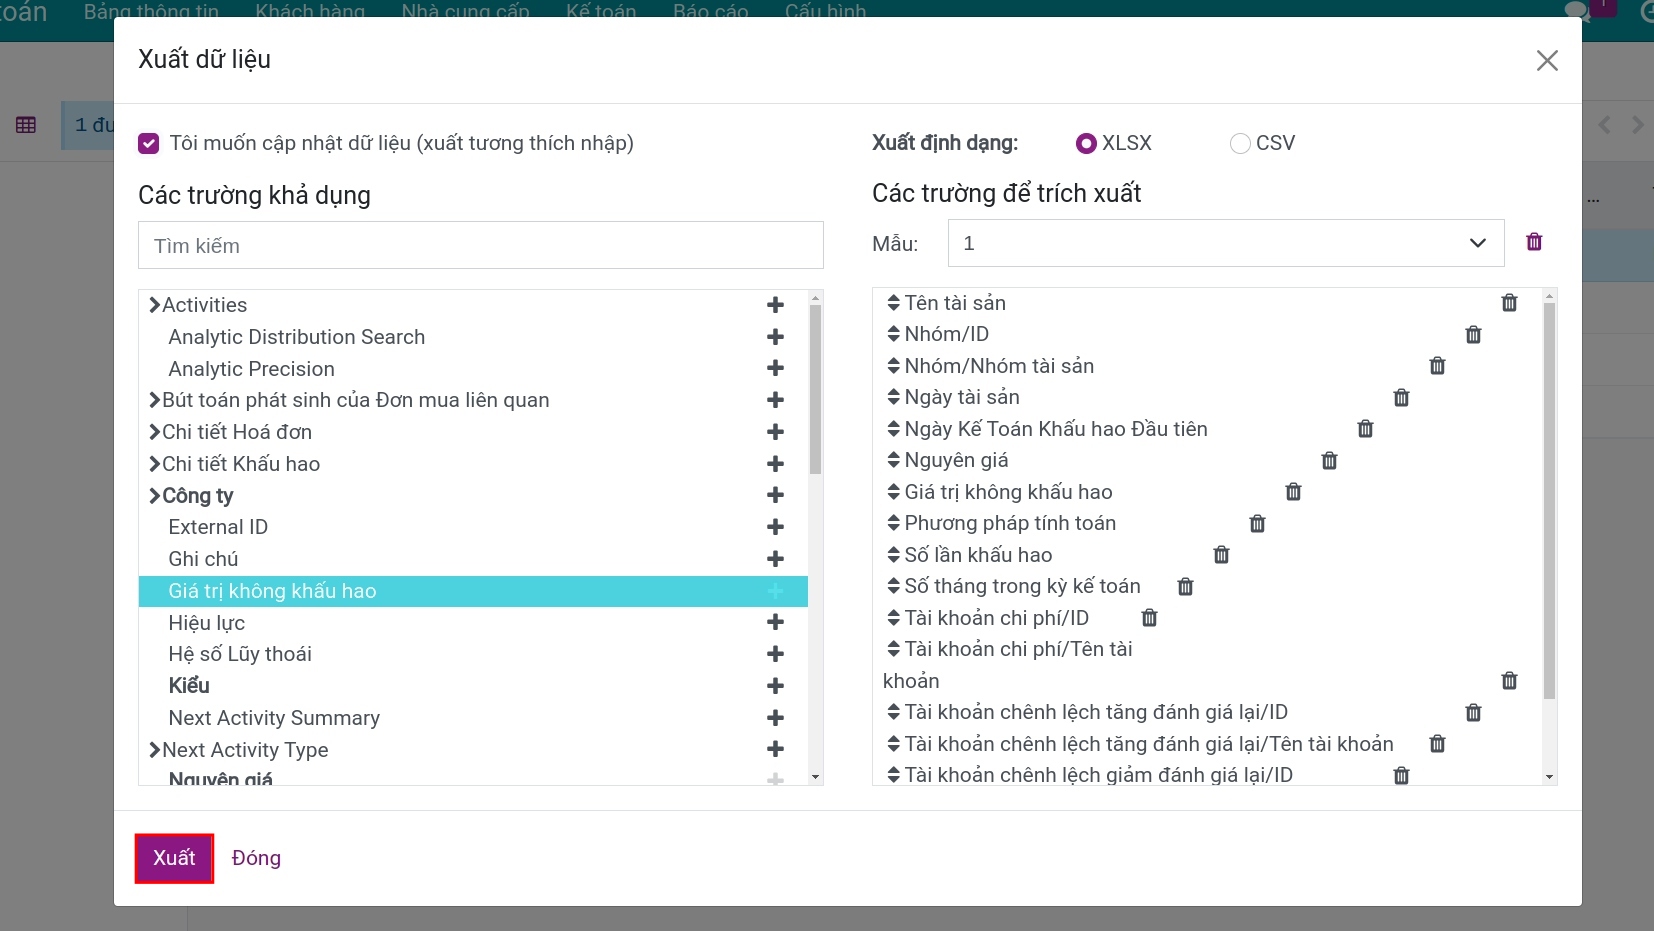The image size is (1654, 931).
Task: Expand Next Activity Type node
Action: pos(155,750)
